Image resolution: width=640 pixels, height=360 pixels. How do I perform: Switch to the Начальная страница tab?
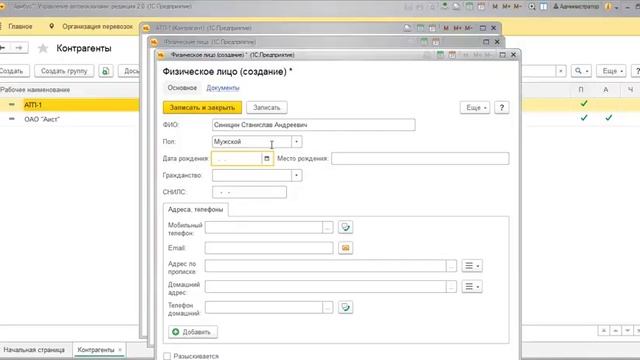pos(34,350)
